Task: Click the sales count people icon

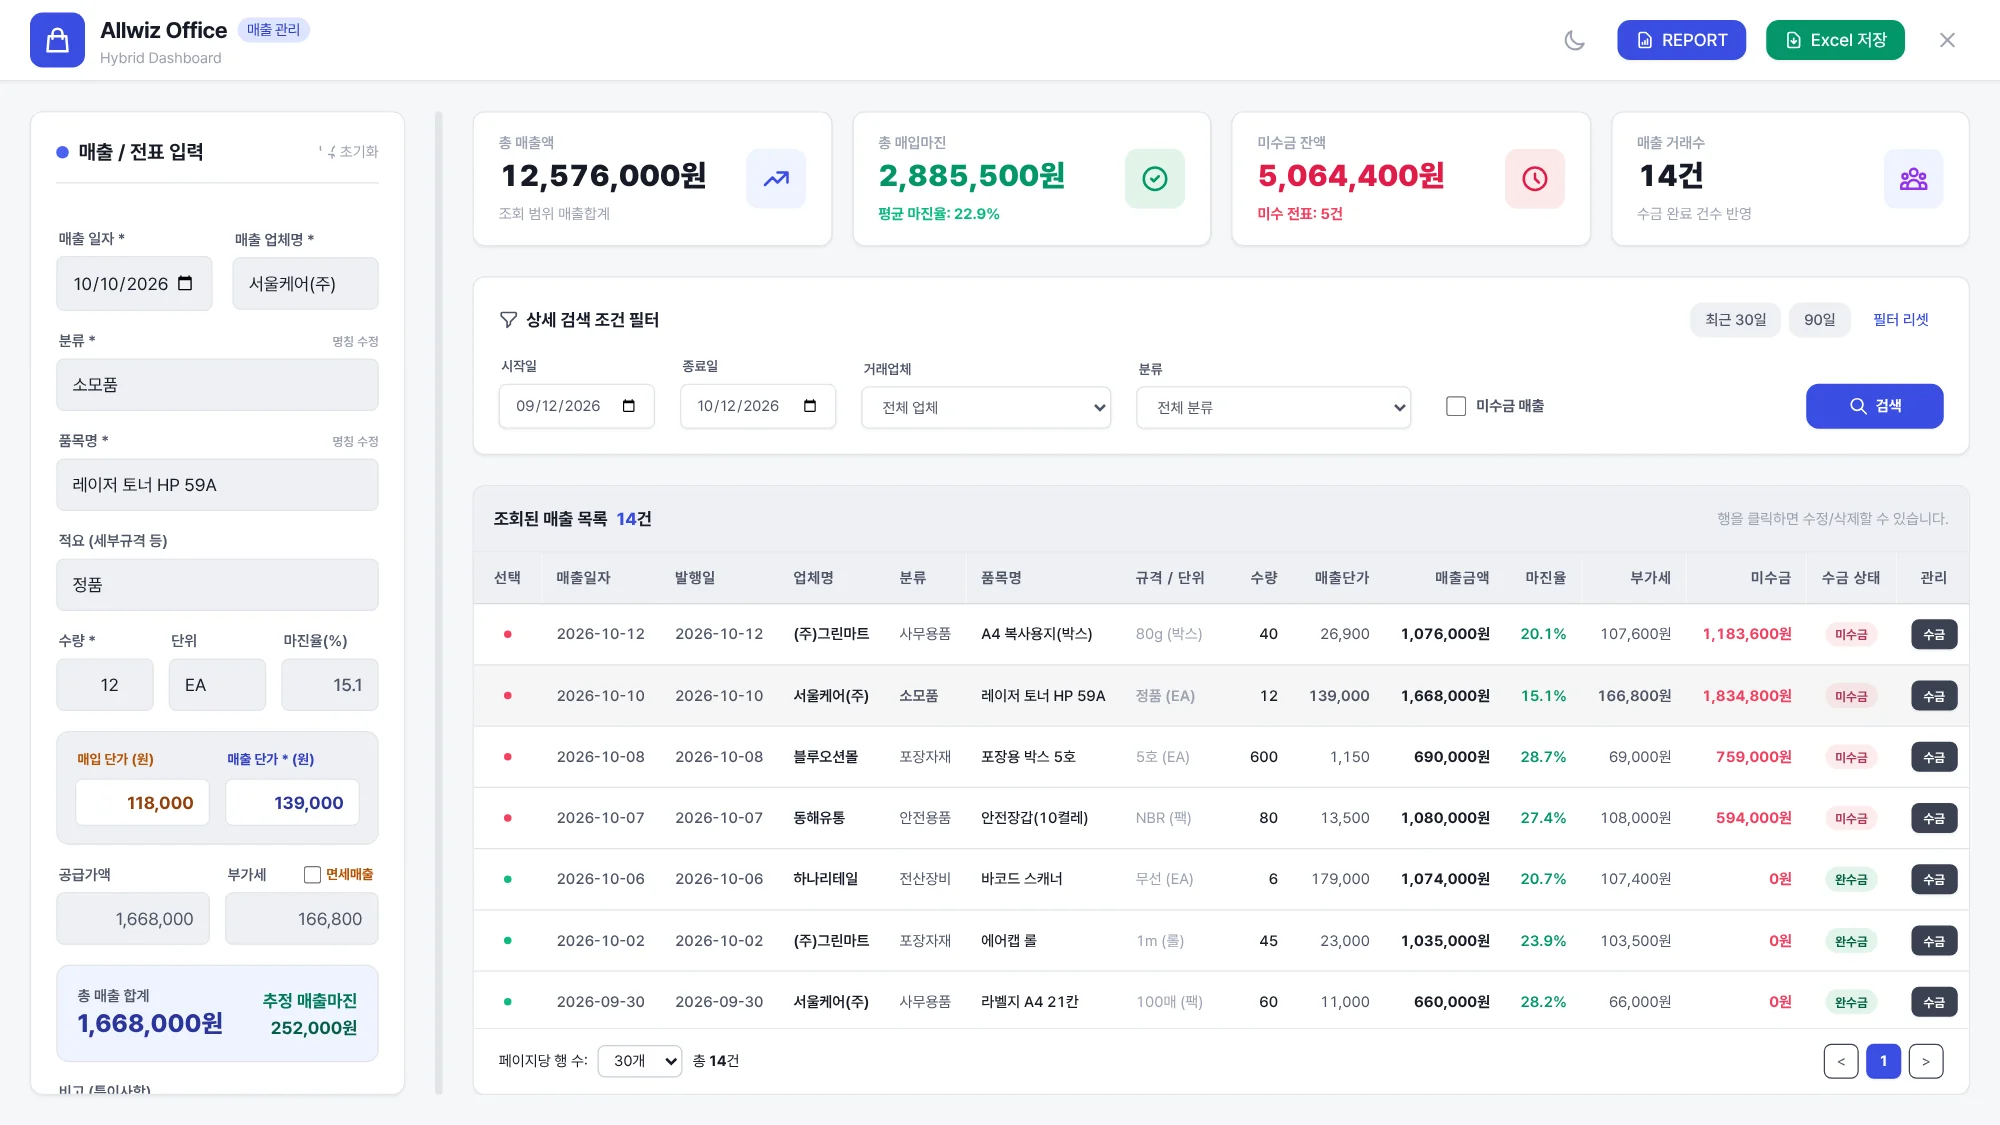Action: pos(1914,179)
